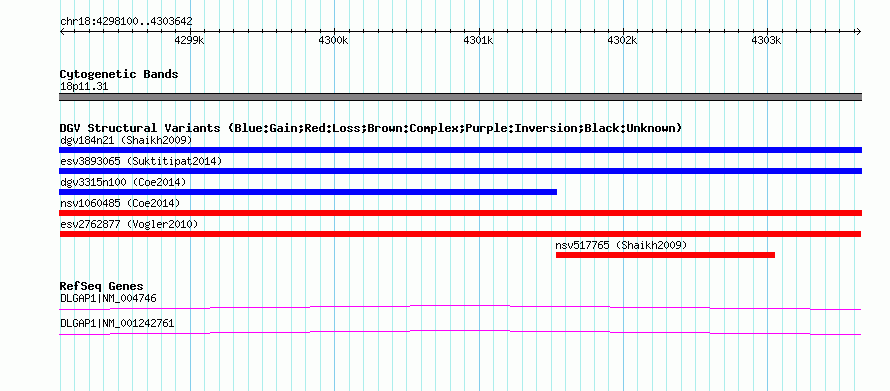Click the chr18:4298100..4303642 region label
890x391 pixels.
coord(126,22)
